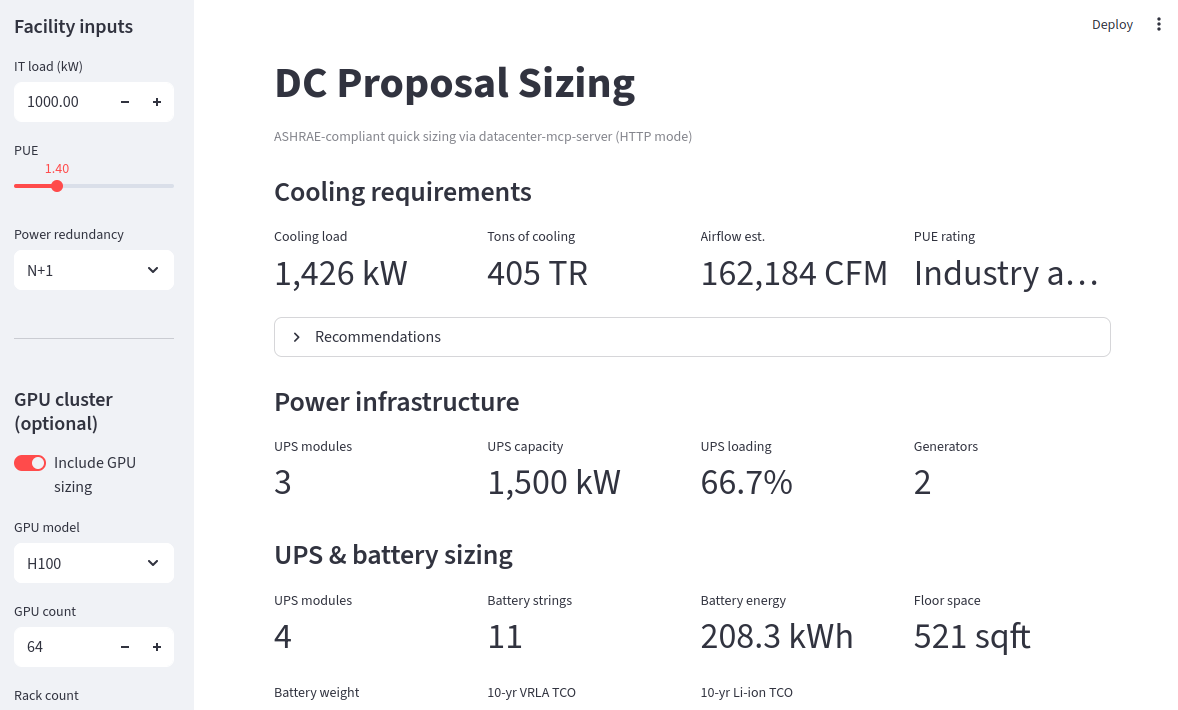Image resolution: width=1178 pixels, height=710 pixels.
Task: Click Power redundancy dropdown arrow icon
Action: pos(153,270)
